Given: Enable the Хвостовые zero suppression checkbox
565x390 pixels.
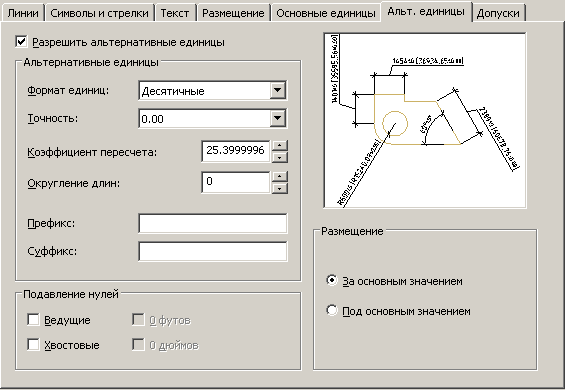Looking at the screenshot, I should coord(33,345).
